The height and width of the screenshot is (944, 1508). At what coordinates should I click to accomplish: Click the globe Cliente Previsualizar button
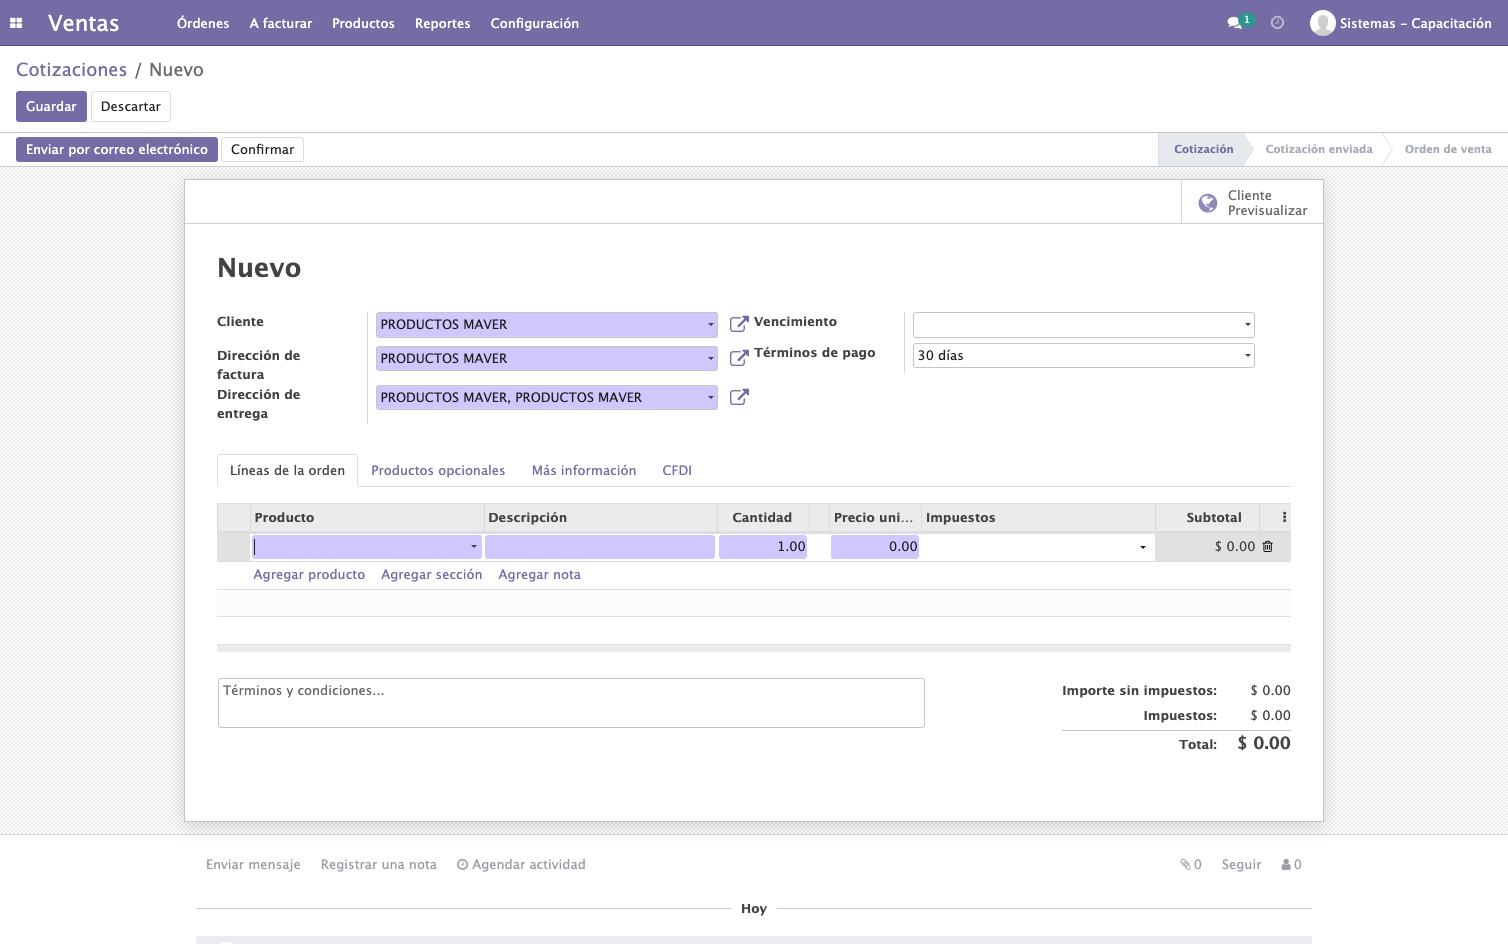pos(1252,203)
